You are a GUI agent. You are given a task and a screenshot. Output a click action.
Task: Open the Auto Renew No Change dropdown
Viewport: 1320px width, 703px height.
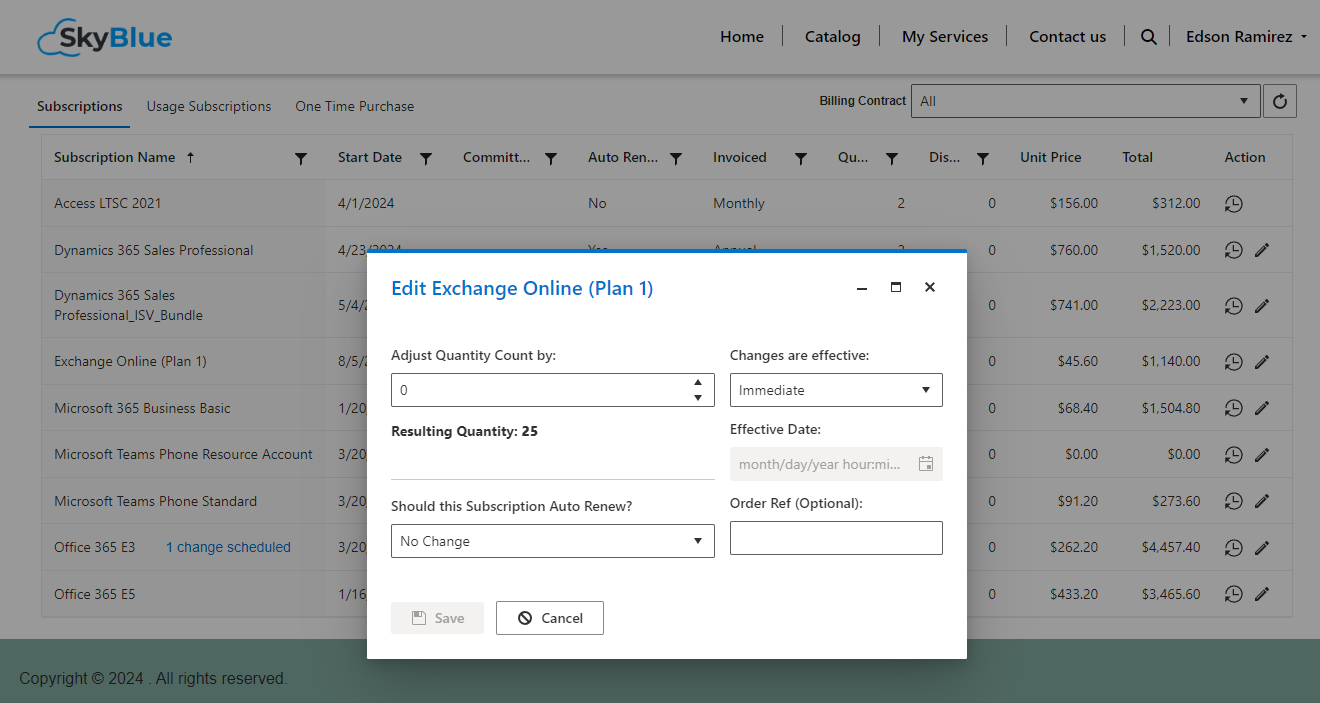click(x=552, y=541)
